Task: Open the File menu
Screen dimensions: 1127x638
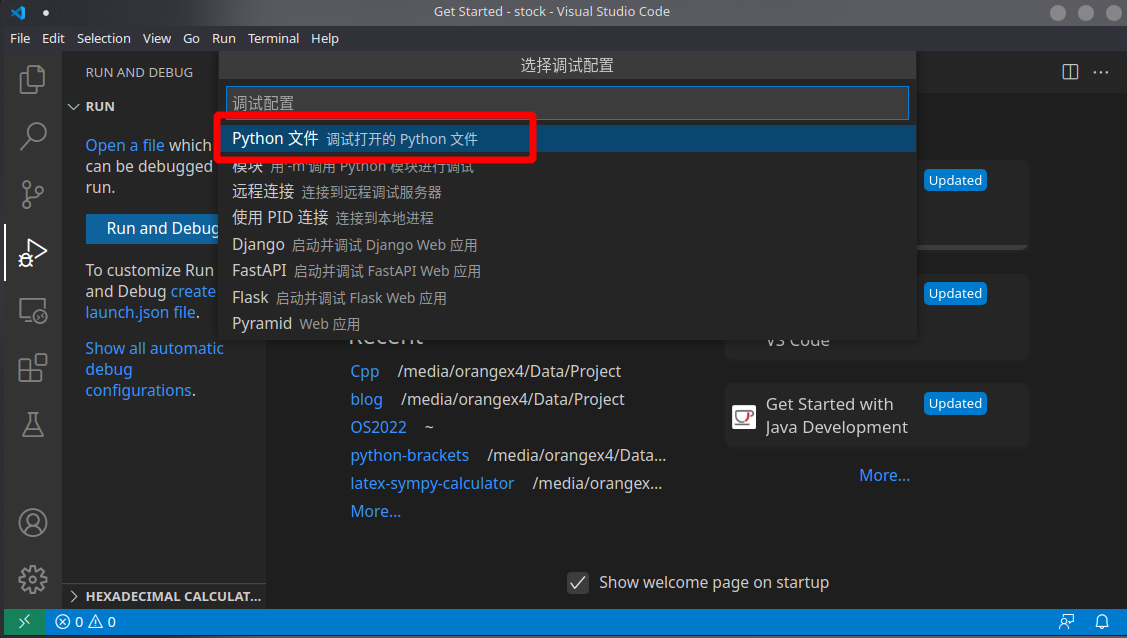Action: click(x=20, y=38)
